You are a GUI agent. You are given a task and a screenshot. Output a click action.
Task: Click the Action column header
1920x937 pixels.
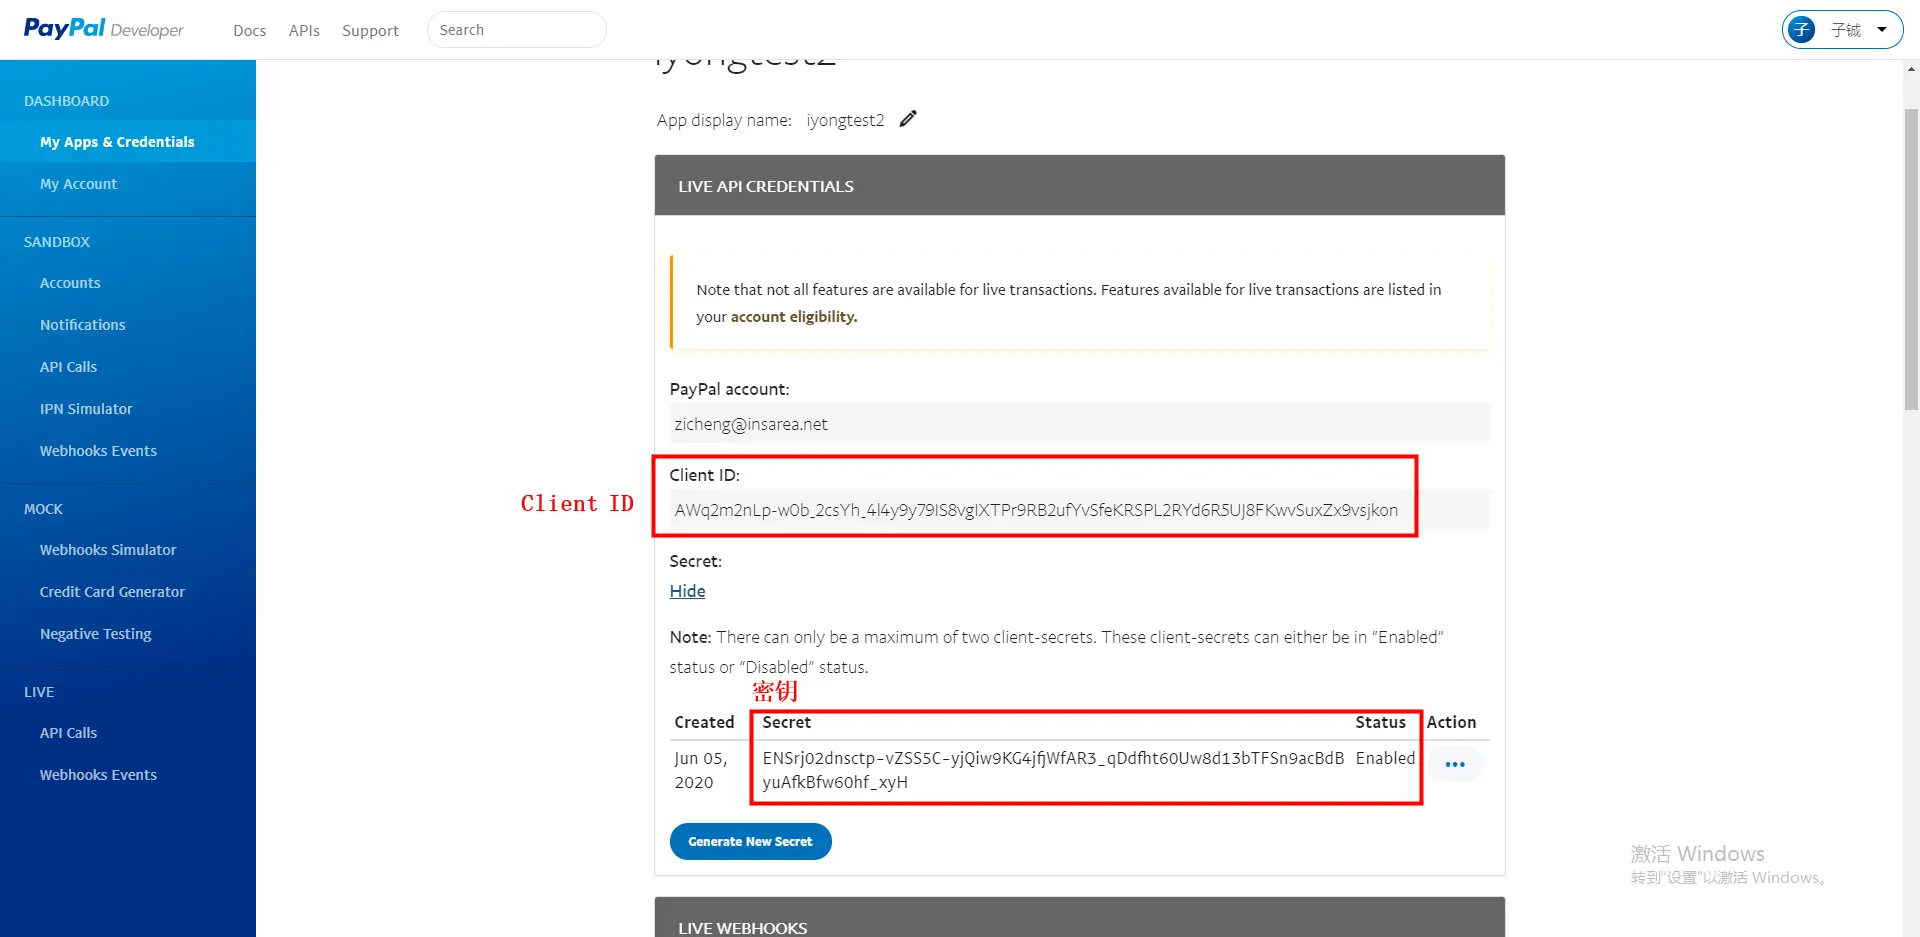[1451, 722]
